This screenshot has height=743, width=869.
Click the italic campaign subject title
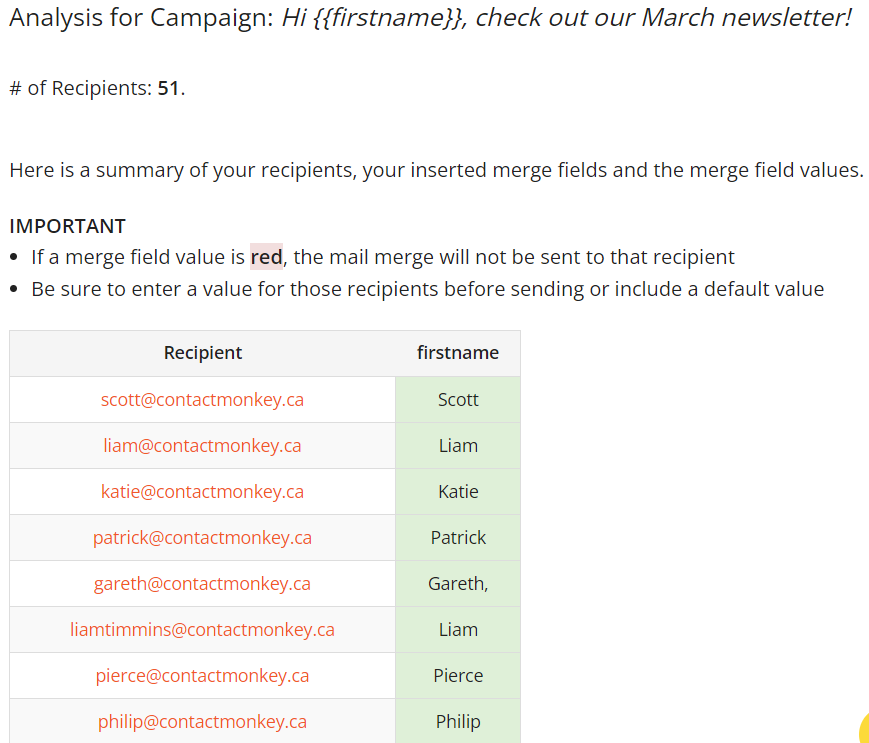point(566,19)
